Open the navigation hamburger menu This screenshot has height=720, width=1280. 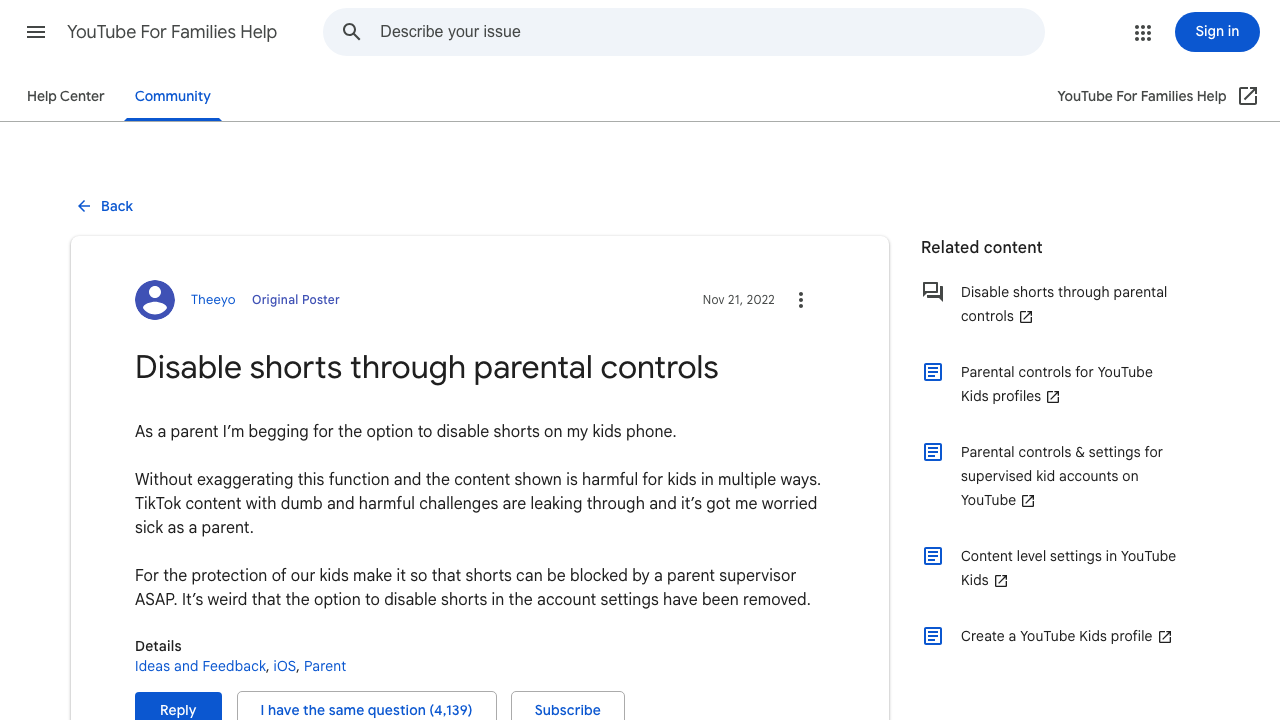pos(36,32)
